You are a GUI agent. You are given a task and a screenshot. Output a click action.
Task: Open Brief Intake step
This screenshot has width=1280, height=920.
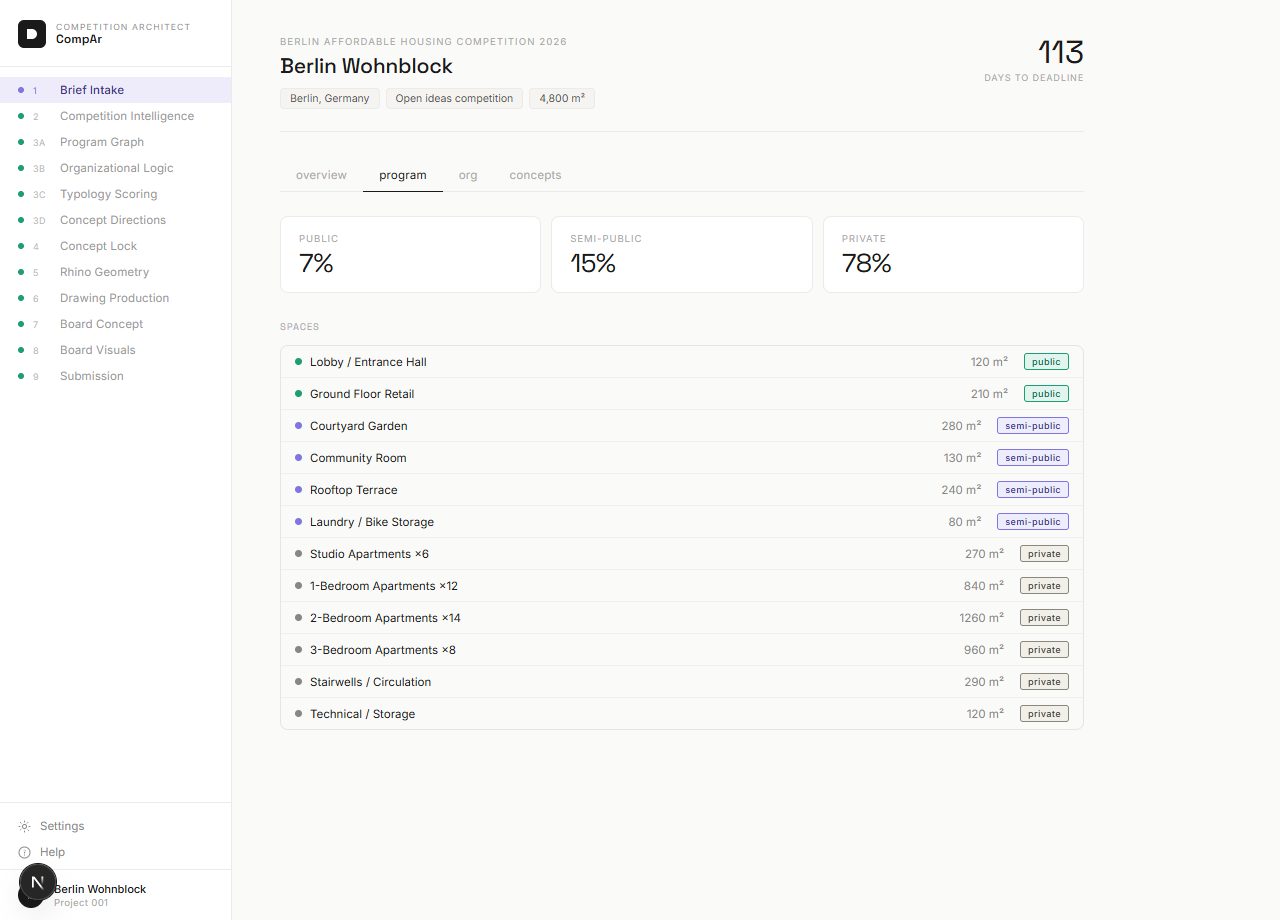click(x=115, y=90)
